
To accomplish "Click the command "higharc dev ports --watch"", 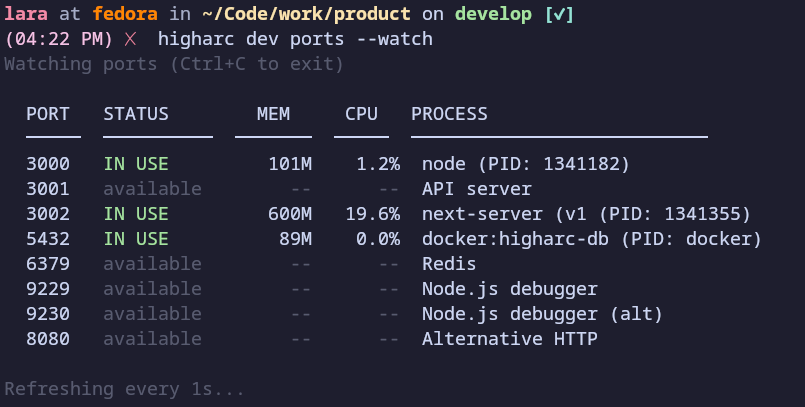I will (x=295, y=39).
